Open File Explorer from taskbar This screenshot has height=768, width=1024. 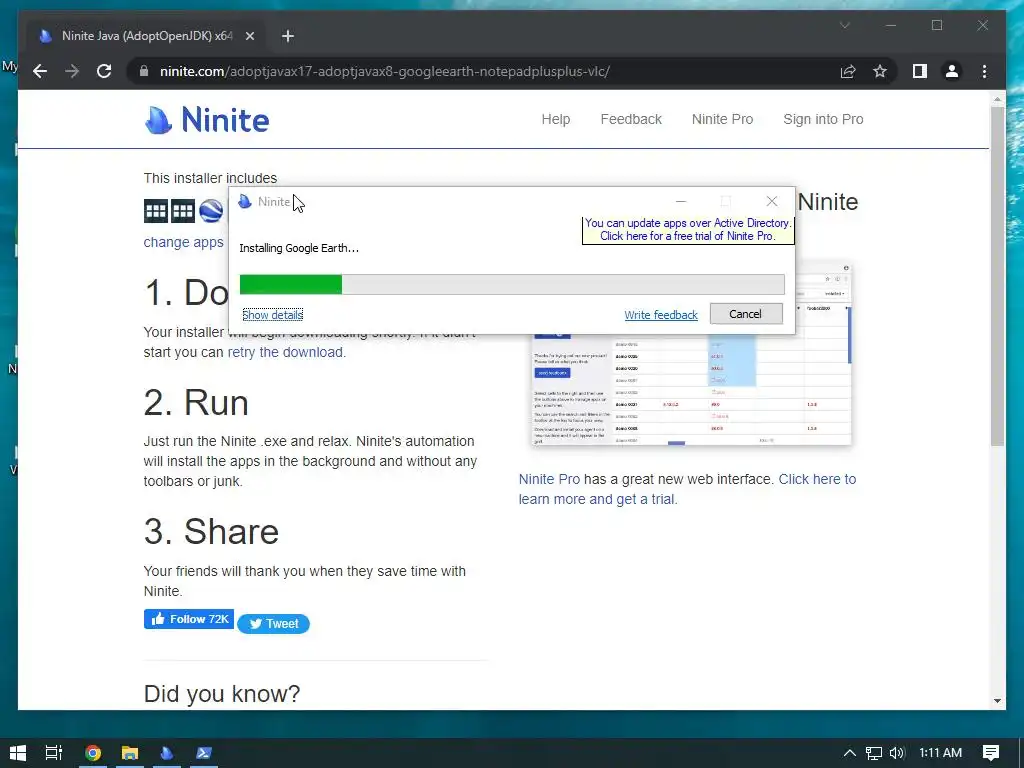(130, 753)
